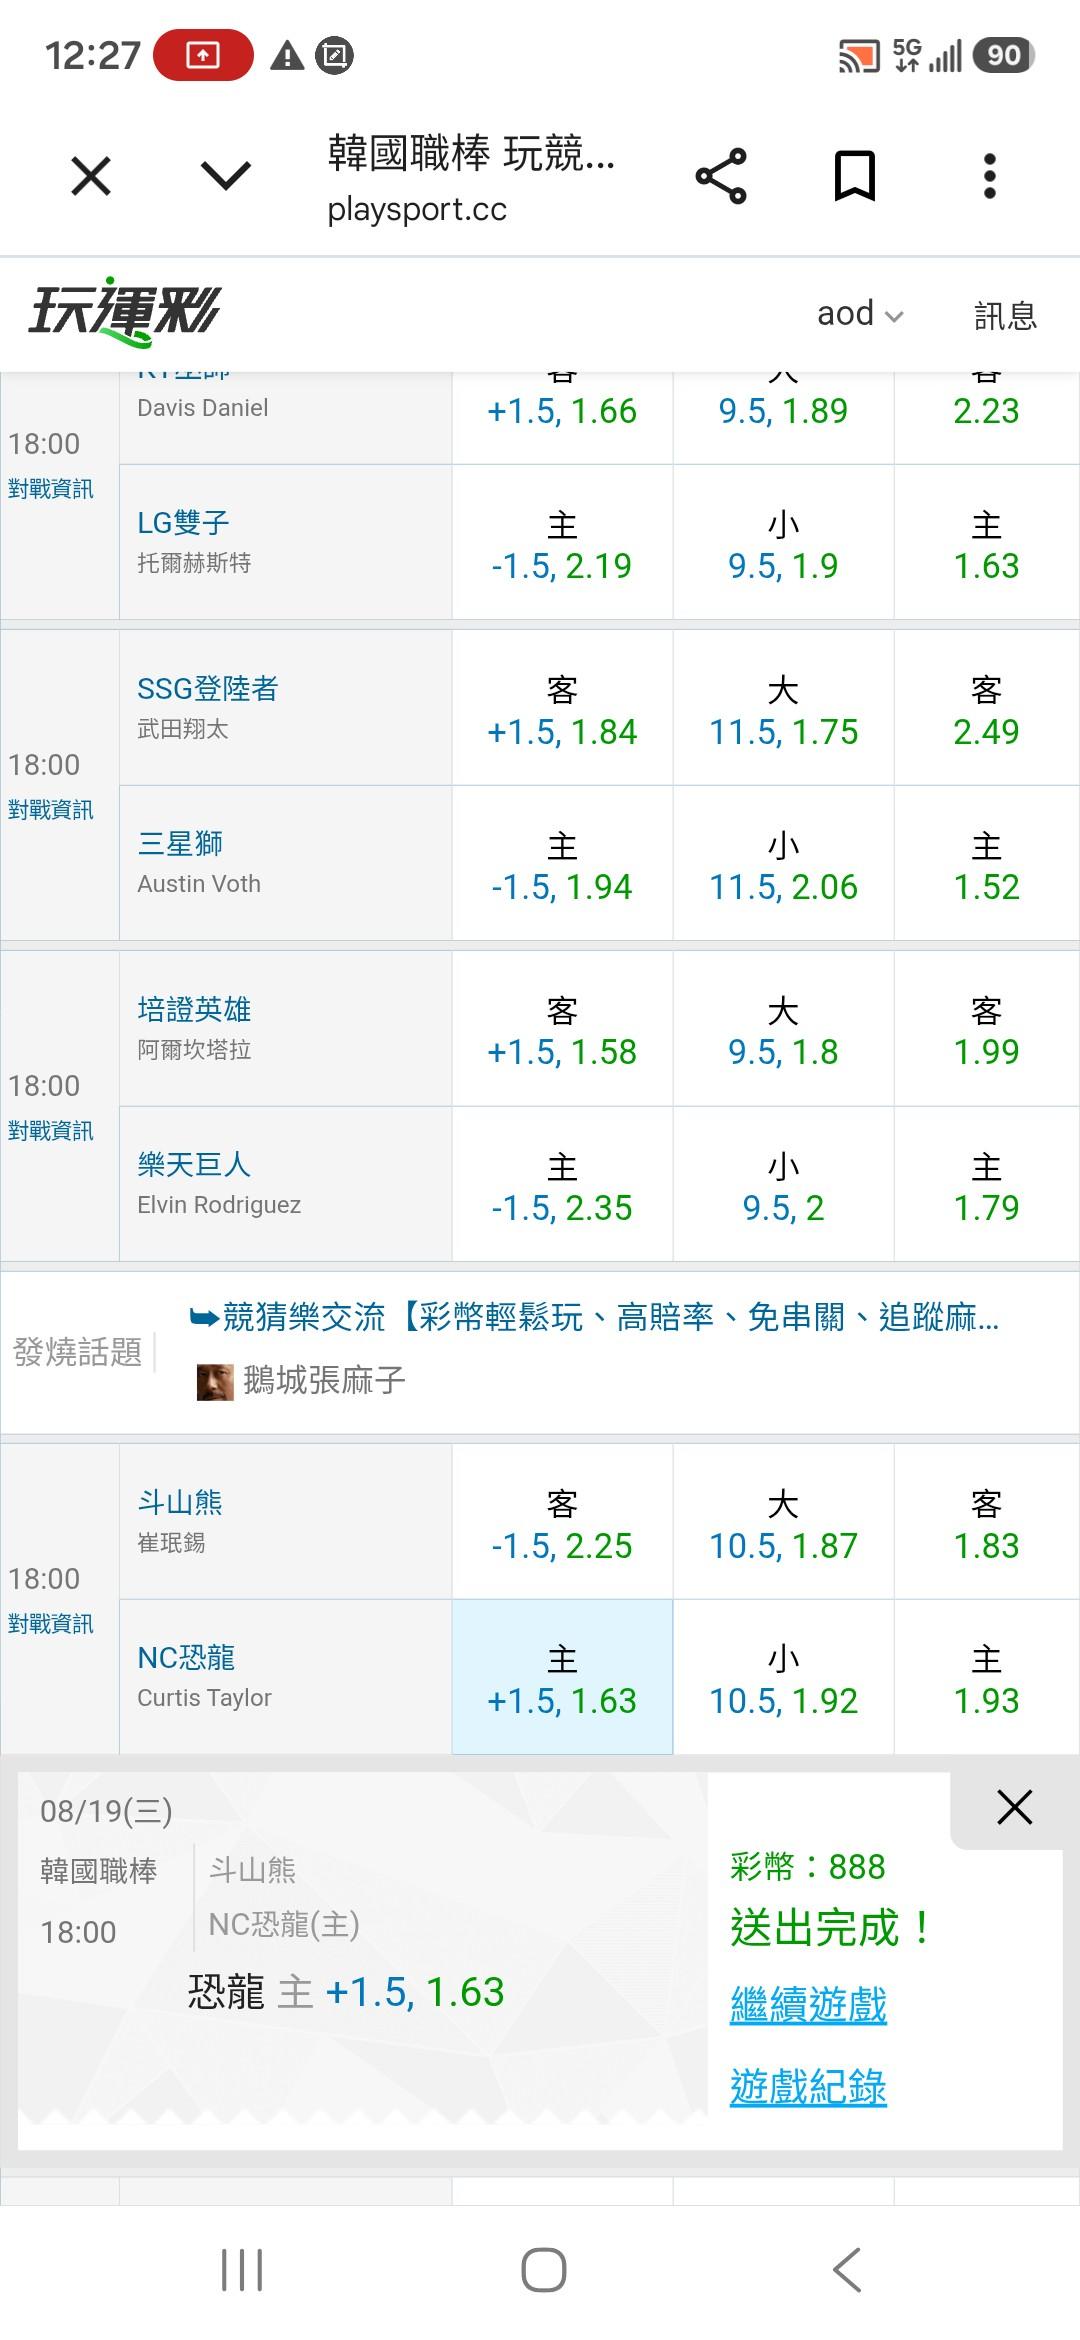The width and height of the screenshot is (1080, 2340).
Task: Expand the aod account dropdown
Action: pos(860,314)
